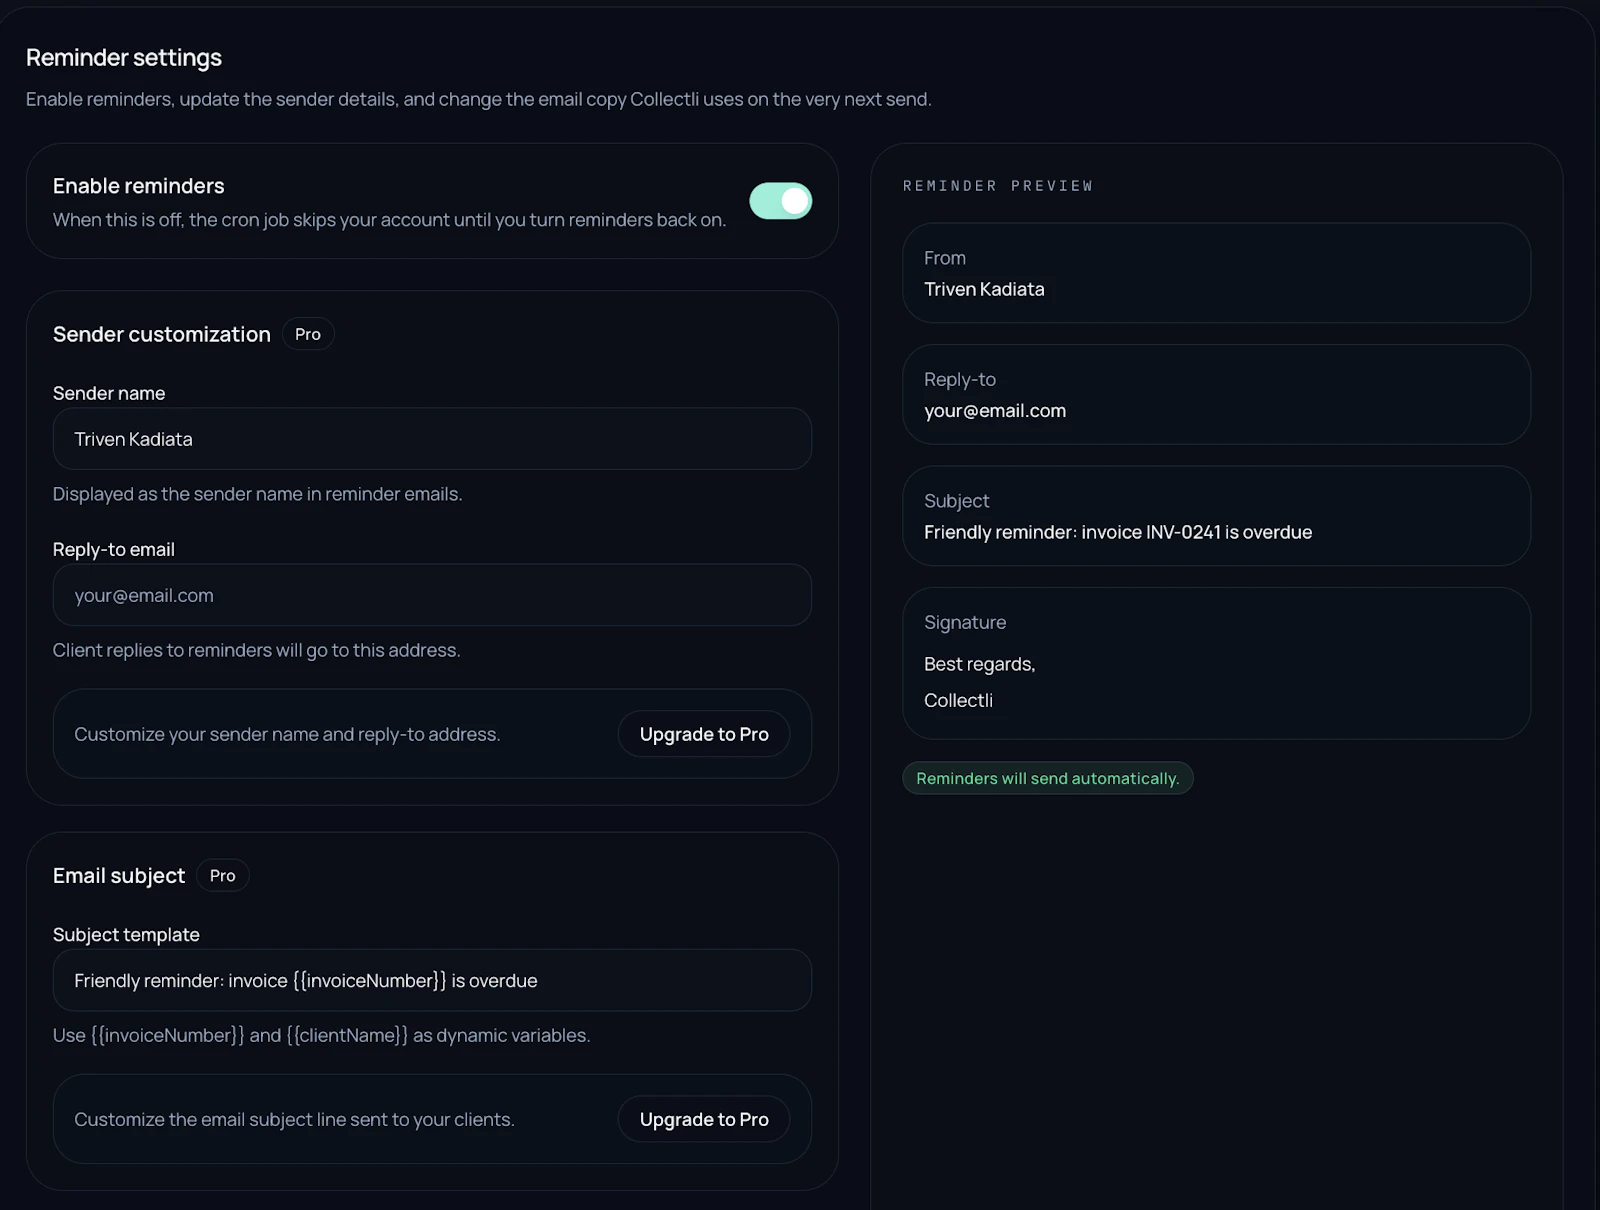Select the Reply-to field in reminder preview

(x=1215, y=395)
